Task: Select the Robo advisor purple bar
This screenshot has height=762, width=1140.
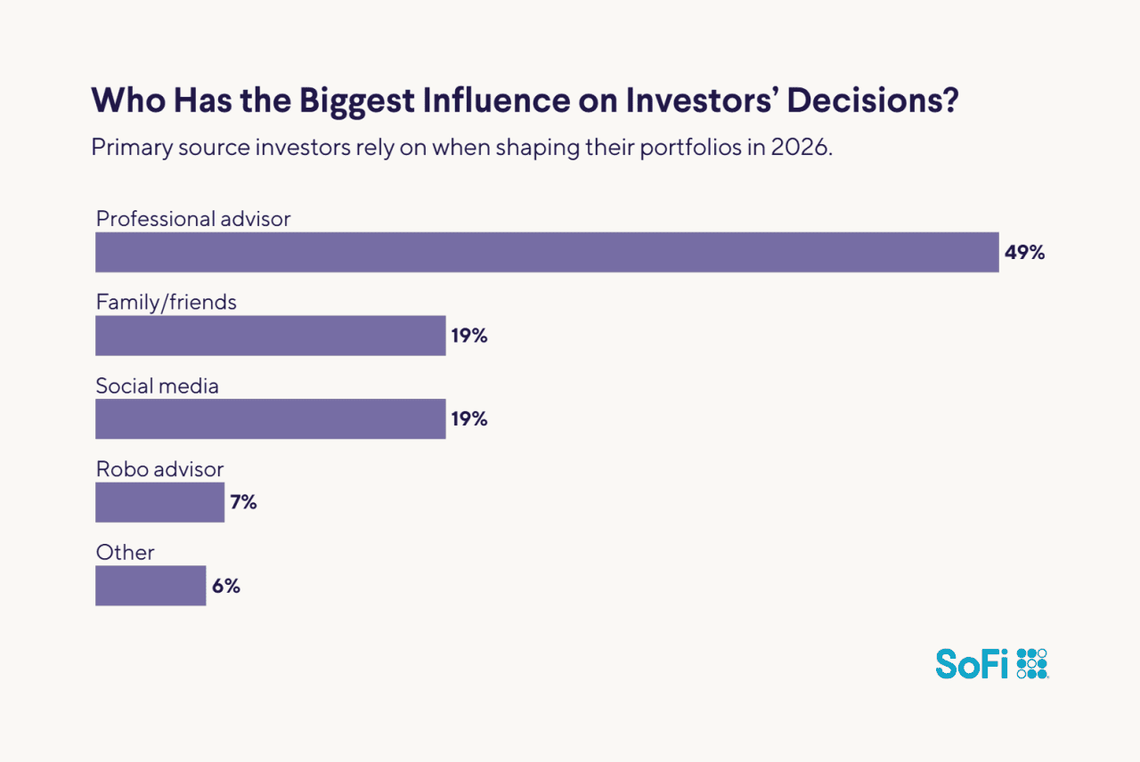Action: tap(160, 502)
